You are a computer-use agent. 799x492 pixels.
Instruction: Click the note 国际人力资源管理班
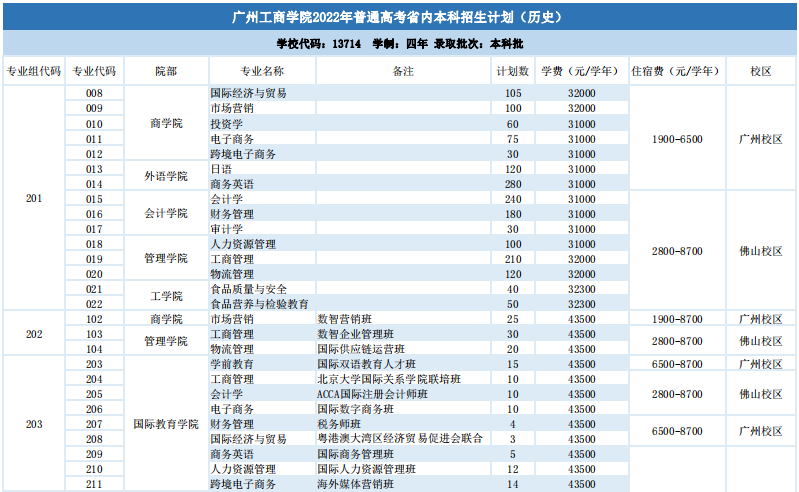click(x=366, y=469)
